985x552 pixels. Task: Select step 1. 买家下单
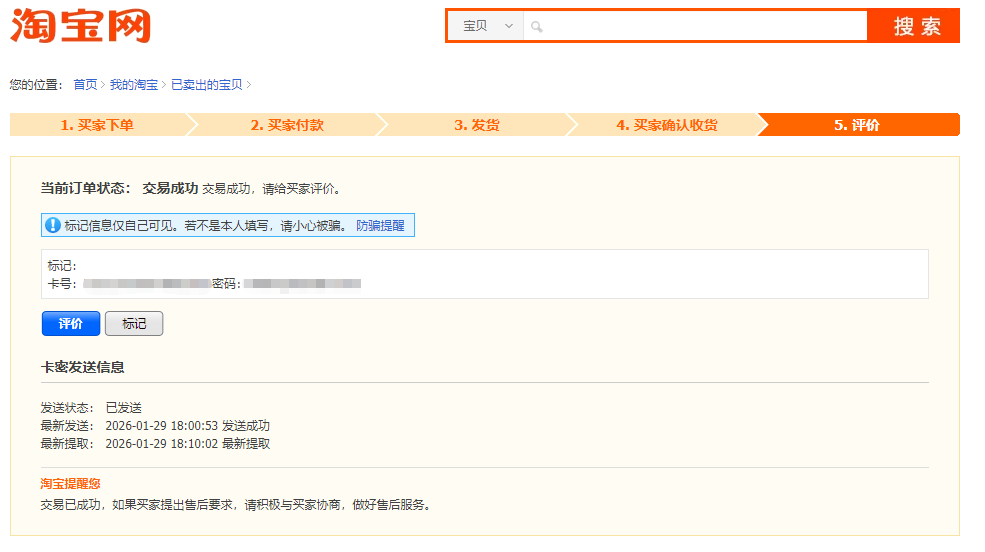coord(97,125)
